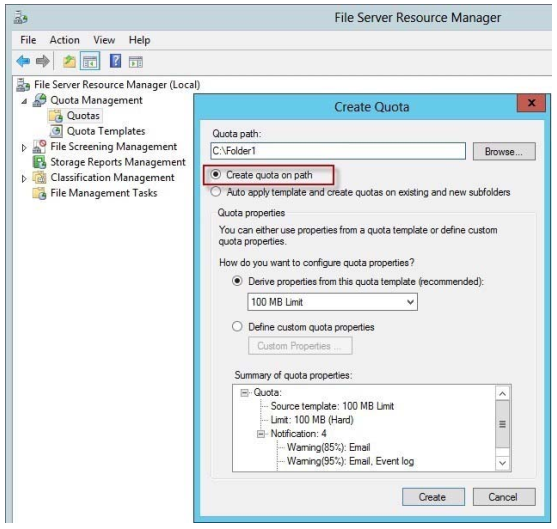Click the Quota Templates icon
557x529 pixels.
pos(56,131)
